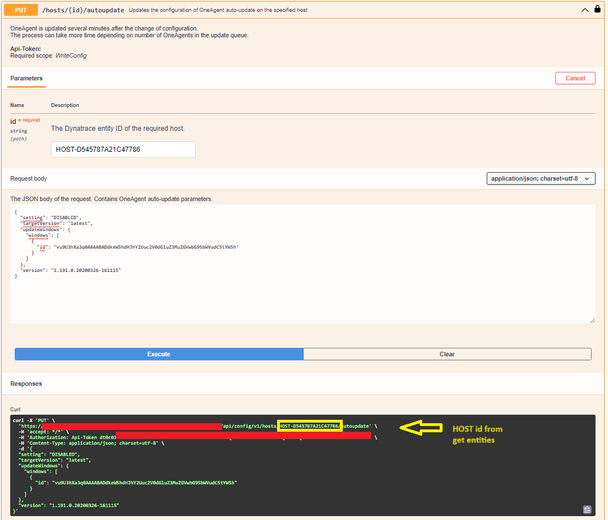Click the highlighted HOST id in curl URL

pyautogui.click(x=309, y=426)
